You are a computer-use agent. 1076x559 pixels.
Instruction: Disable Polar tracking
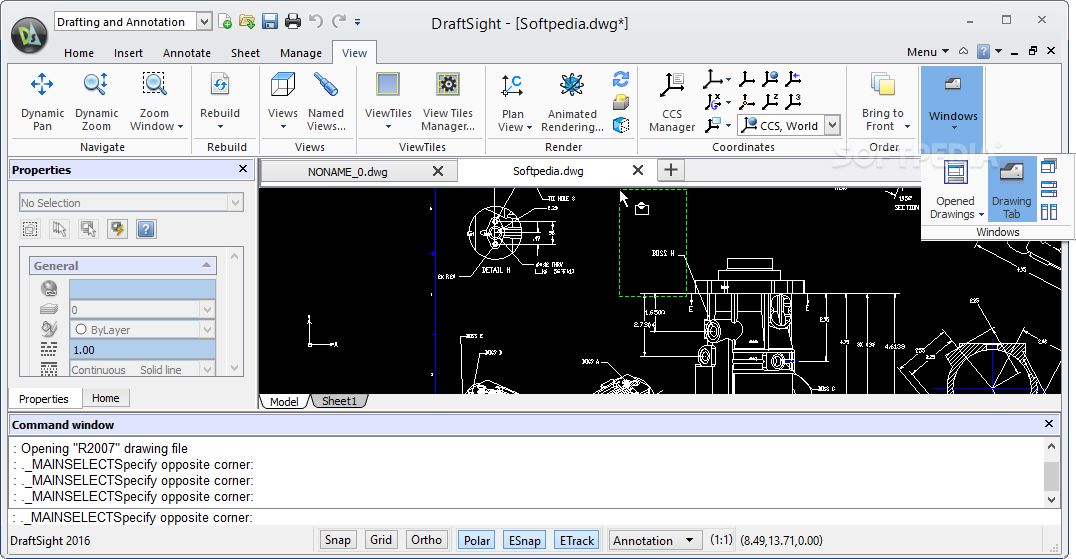(477, 540)
